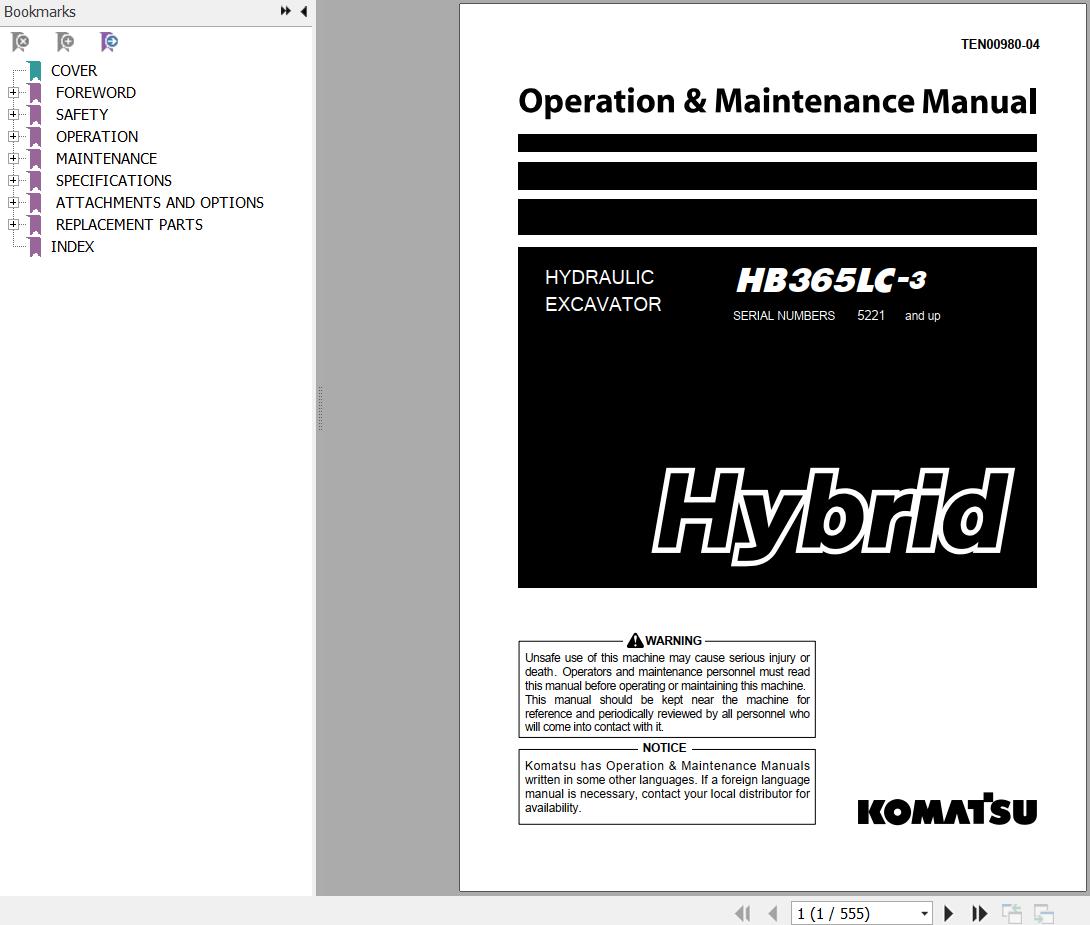Collapse the Bookmarks panel arrow

pos(304,11)
